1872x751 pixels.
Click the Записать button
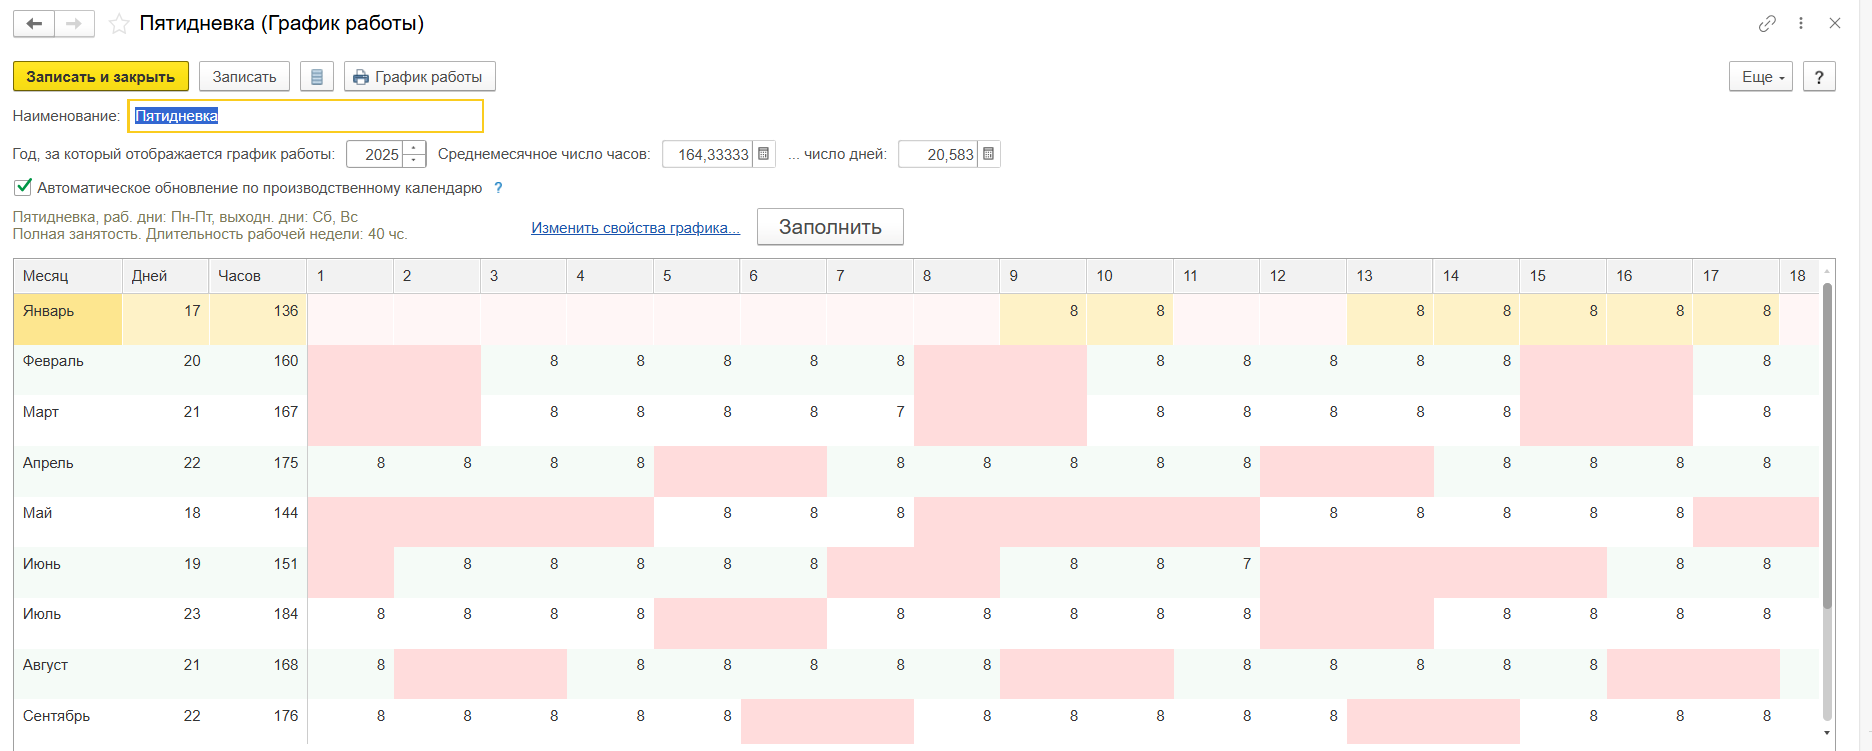coord(244,77)
